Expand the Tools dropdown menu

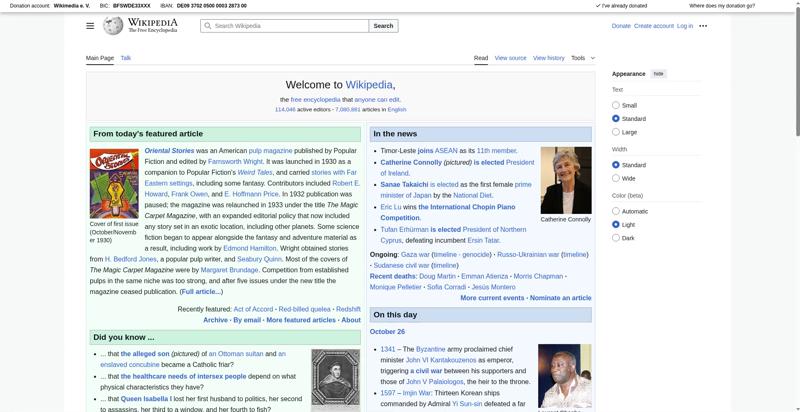(581, 58)
